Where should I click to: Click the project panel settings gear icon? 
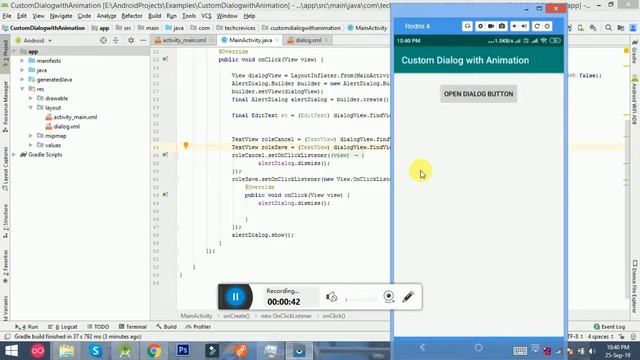tap(131, 40)
